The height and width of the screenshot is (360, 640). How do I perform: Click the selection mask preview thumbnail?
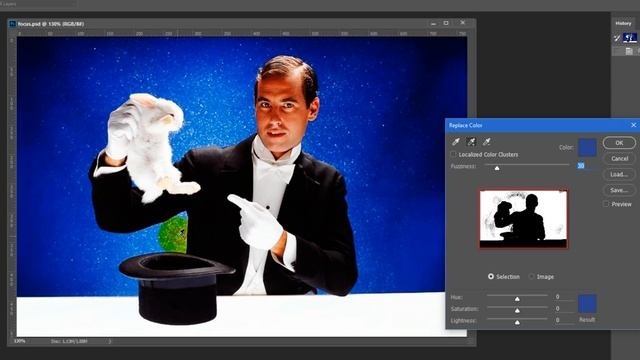click(523, 219)
